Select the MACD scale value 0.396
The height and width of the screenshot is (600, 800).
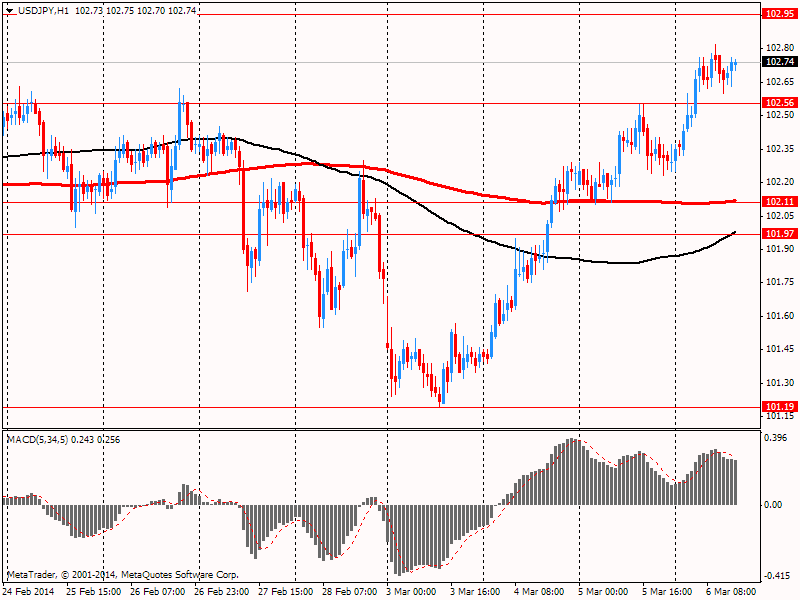click(x=776, y=438)
